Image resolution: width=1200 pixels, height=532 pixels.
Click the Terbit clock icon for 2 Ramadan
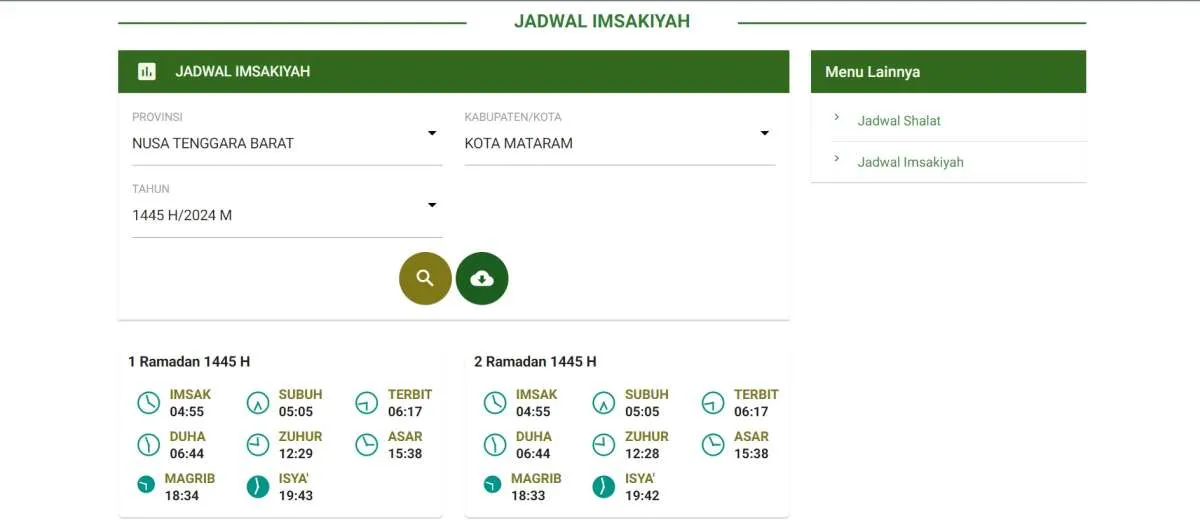713,403
